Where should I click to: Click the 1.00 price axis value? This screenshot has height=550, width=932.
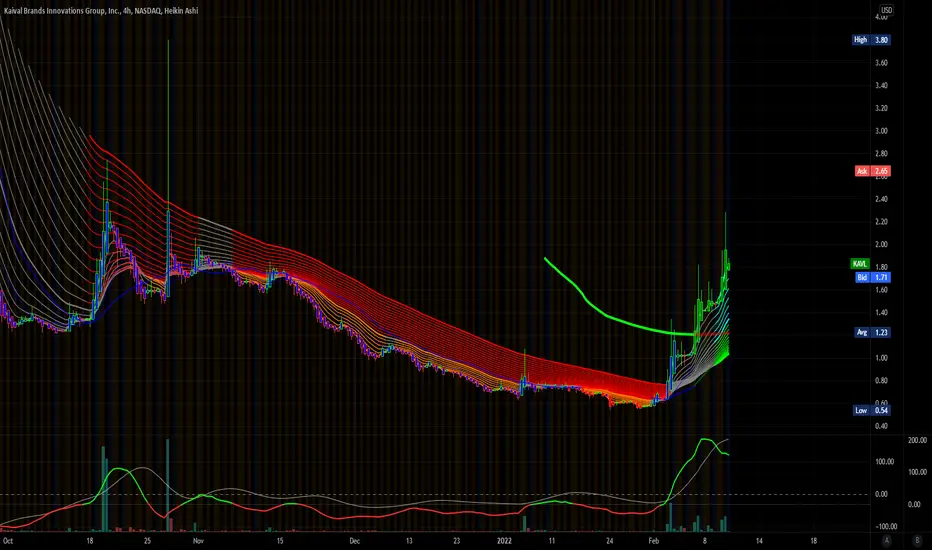[x=881, y=358]
